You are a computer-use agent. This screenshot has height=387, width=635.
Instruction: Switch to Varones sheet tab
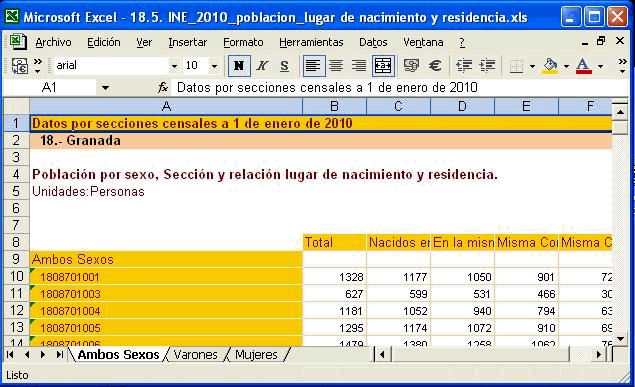196,355
